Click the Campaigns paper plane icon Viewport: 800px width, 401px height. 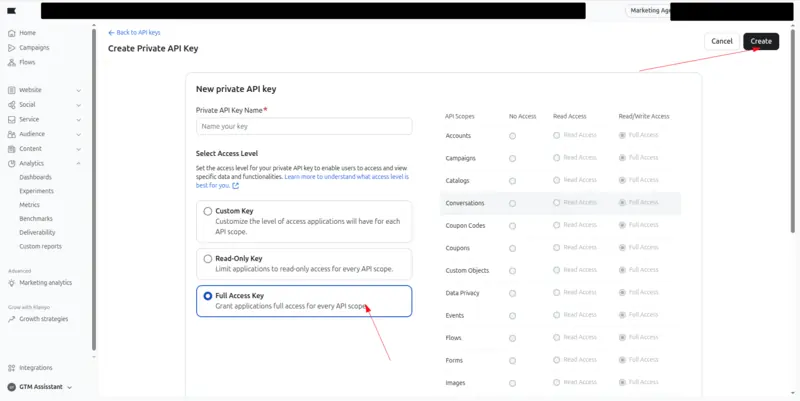(x=12, y=48)
